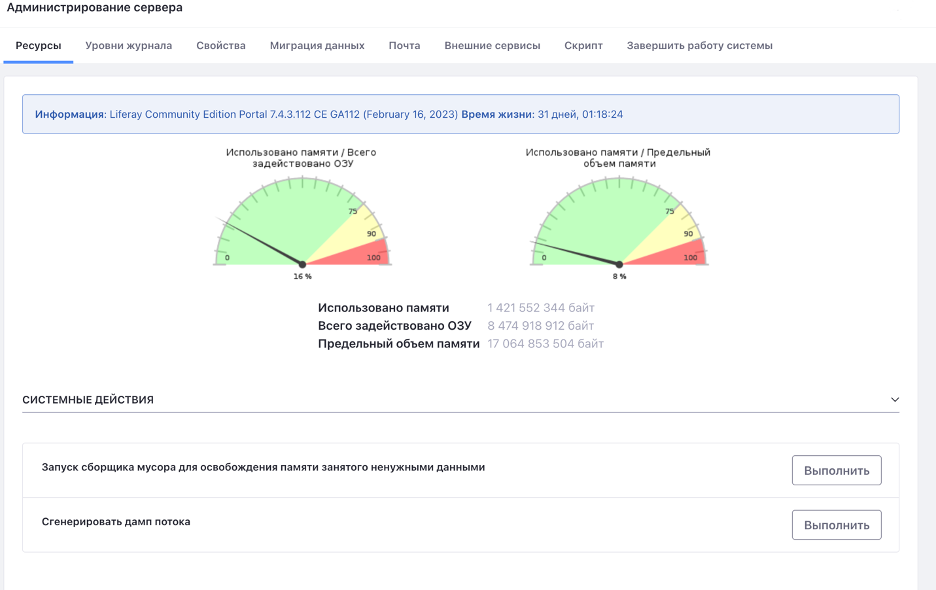The width and height of the screenshot is (936, 590).
Task: Run the garbage collector with Выполнить
Action: pos(836,470)
